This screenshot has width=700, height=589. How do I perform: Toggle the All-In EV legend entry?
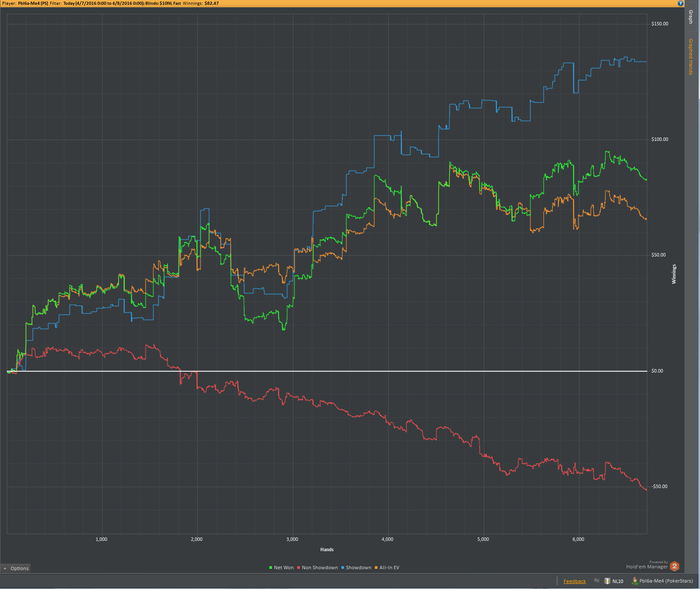(x=387, y=568)
